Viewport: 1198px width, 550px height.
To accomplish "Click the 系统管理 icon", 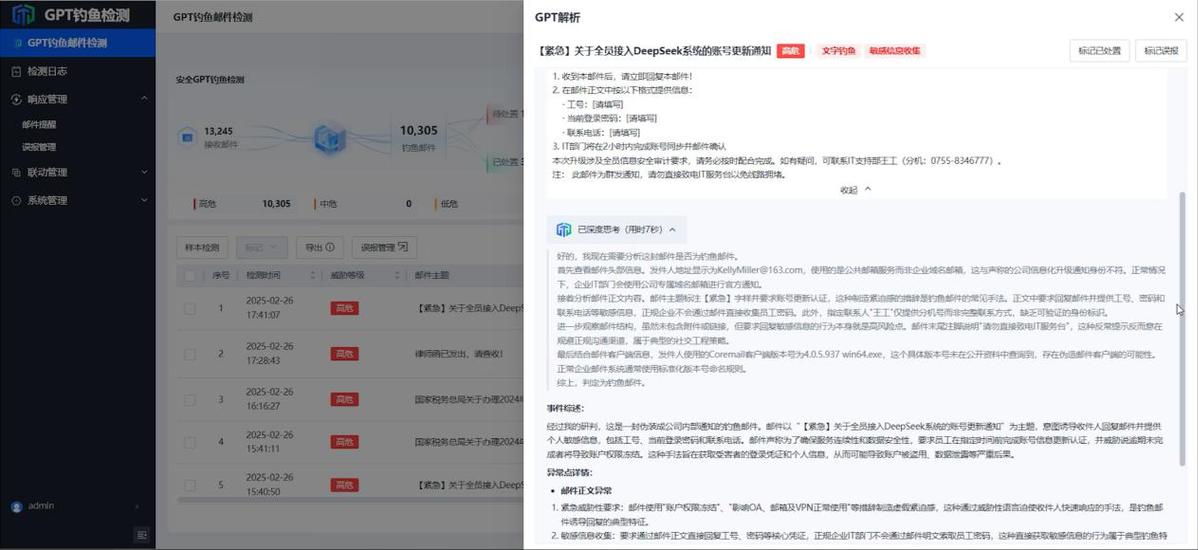I will coord(17,200).
